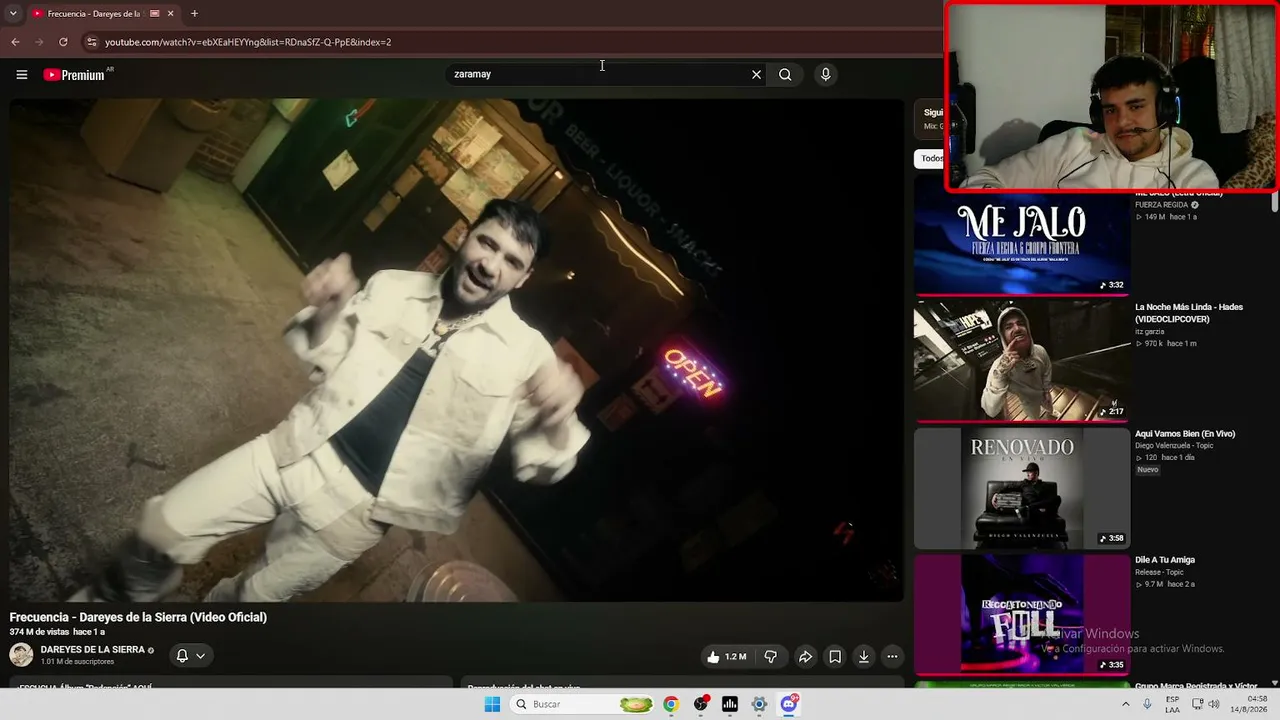Open Aquí Vamos Bien (En Vivo) title
The image size is (1280, 720).
[1185, 434]
